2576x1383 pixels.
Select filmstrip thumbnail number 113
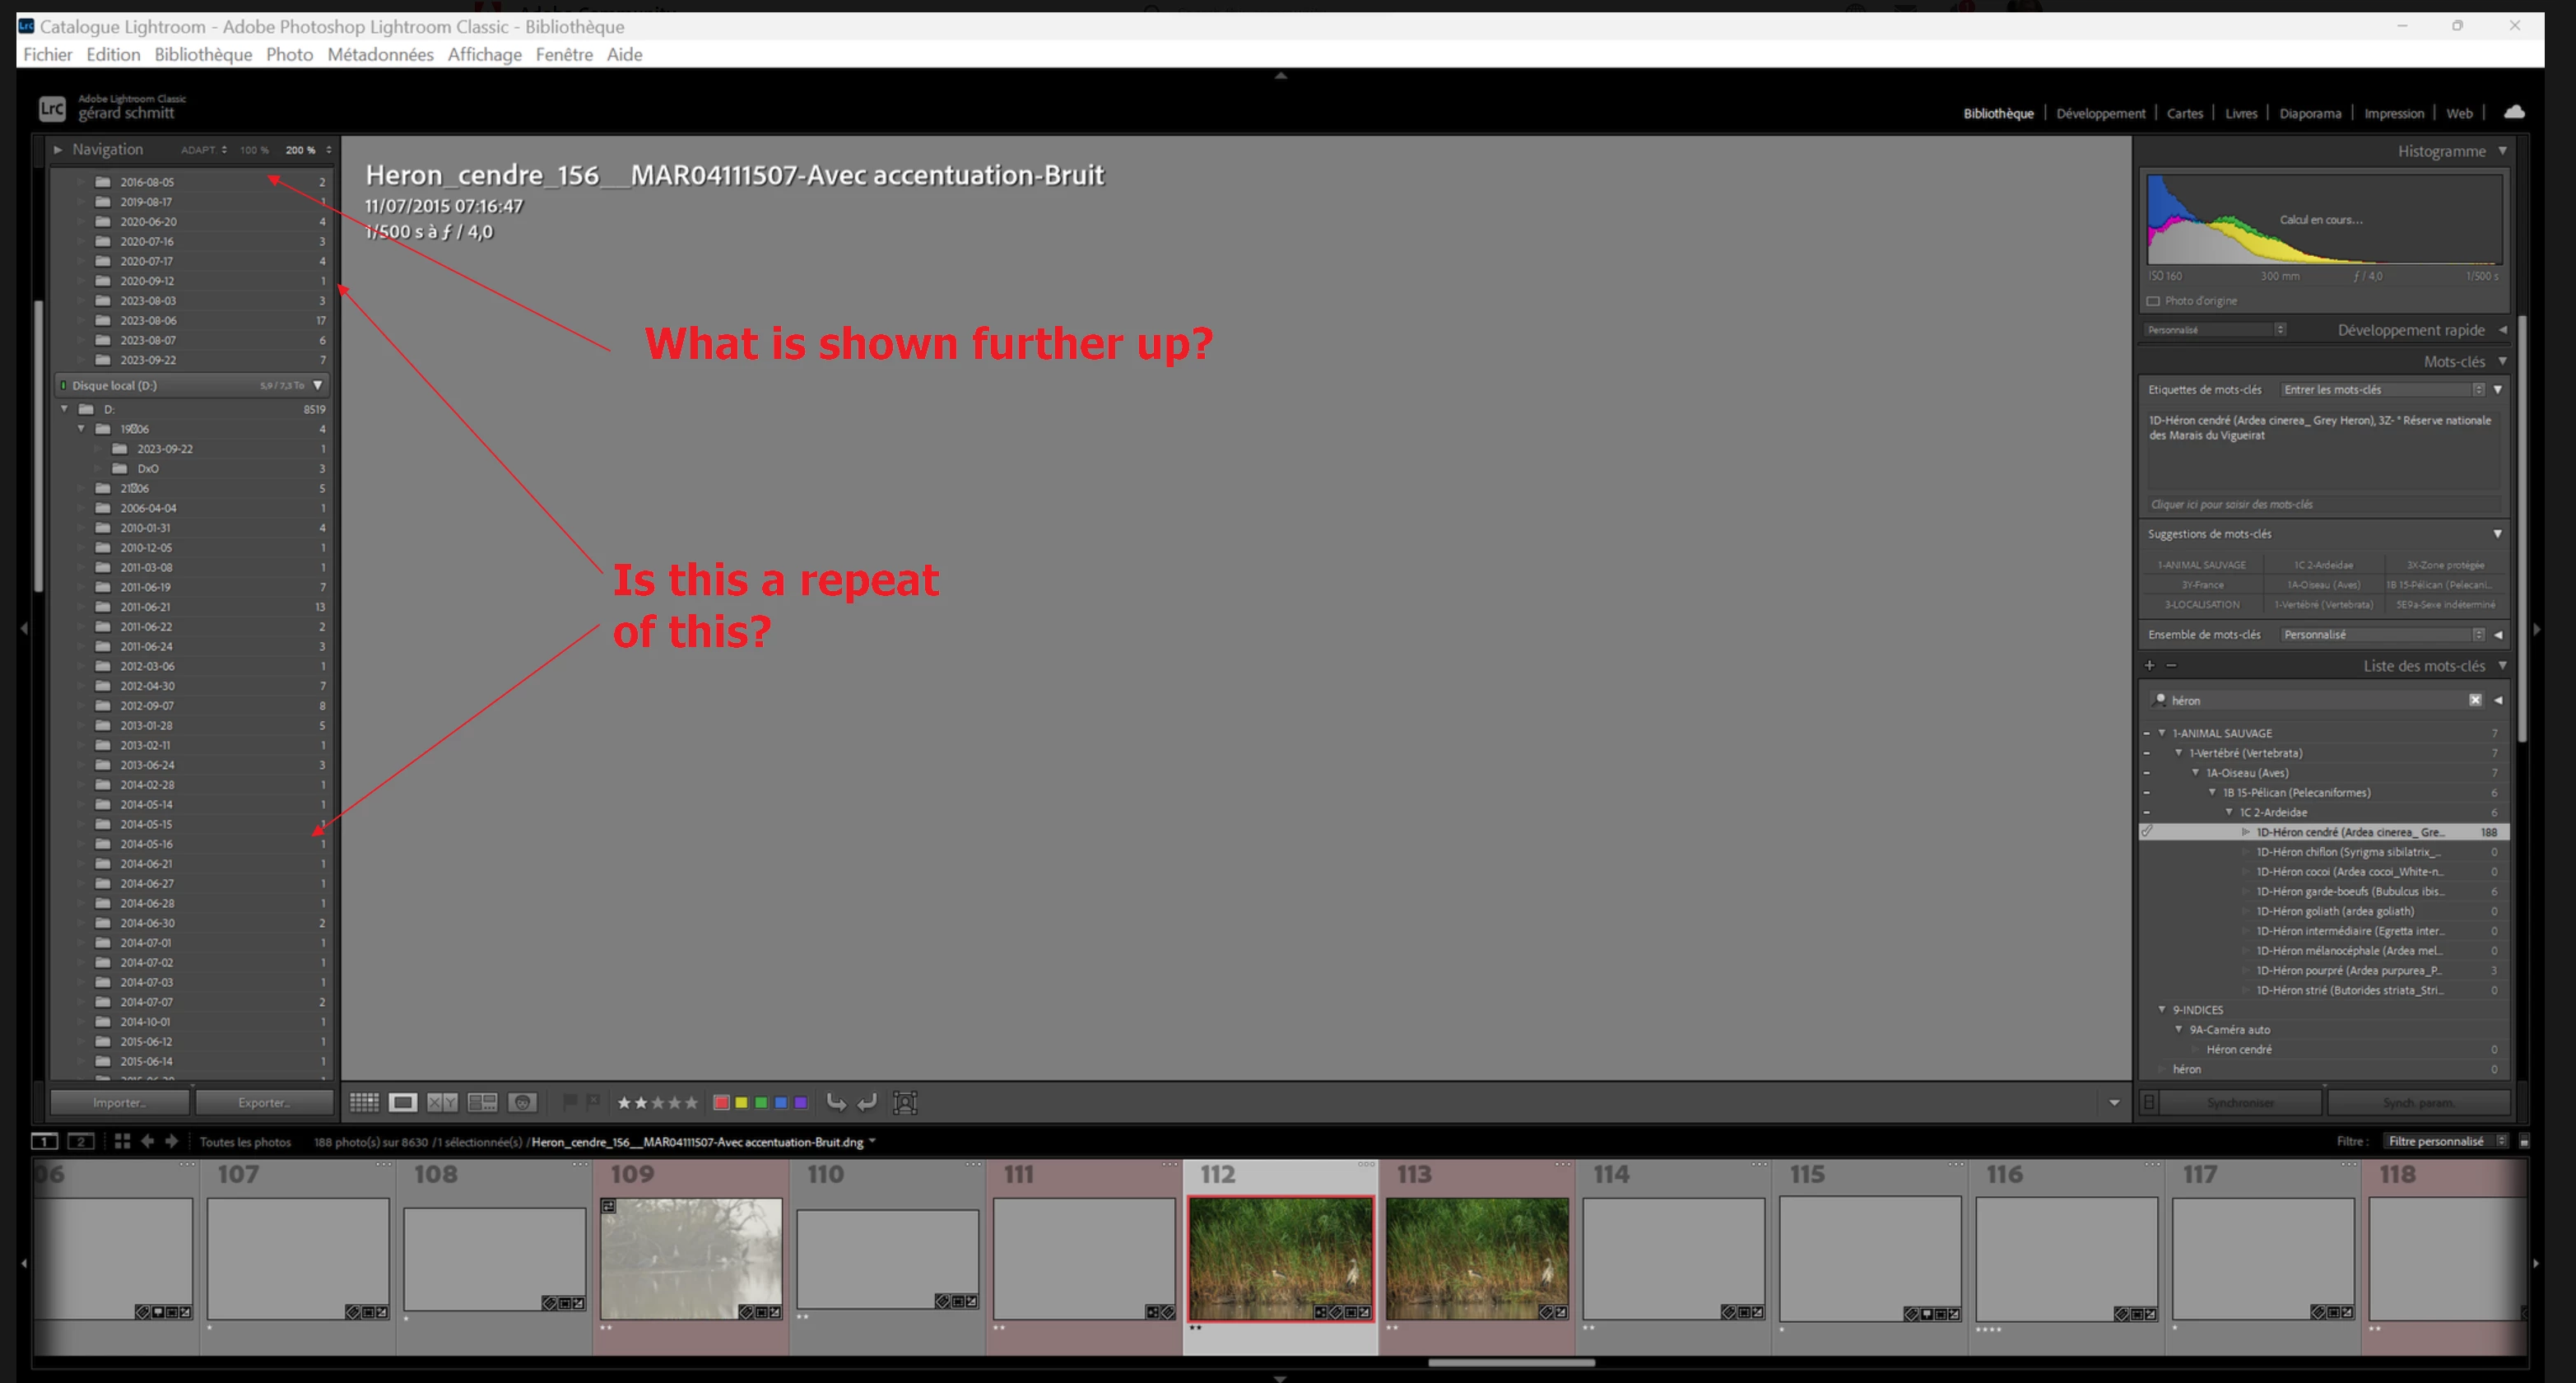[1476, 1257]
